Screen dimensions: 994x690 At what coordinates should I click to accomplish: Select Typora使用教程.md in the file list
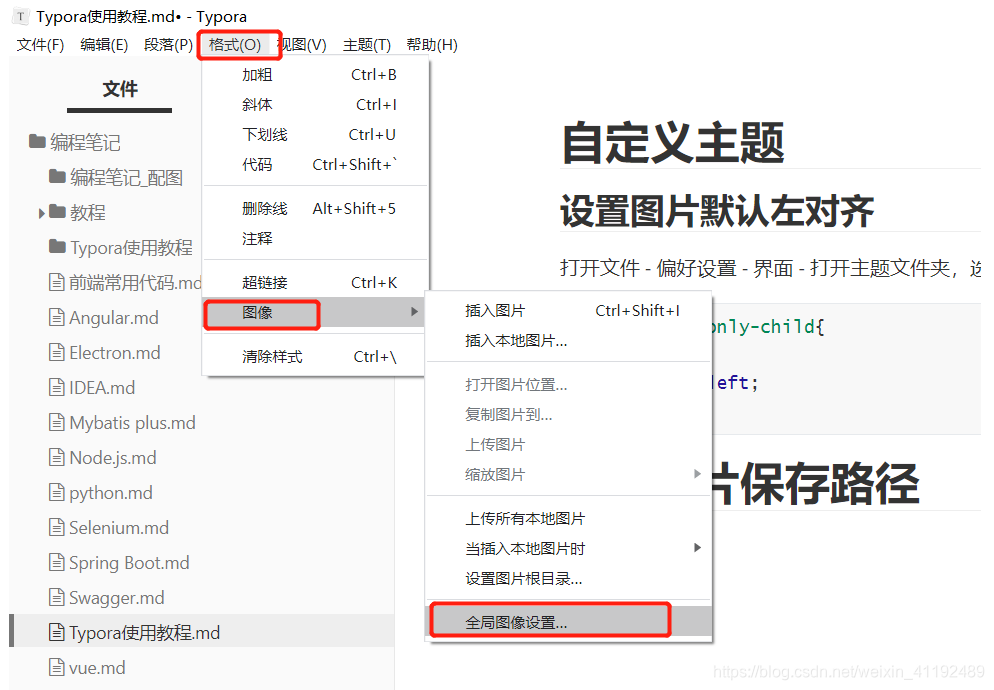coord(130,632)
